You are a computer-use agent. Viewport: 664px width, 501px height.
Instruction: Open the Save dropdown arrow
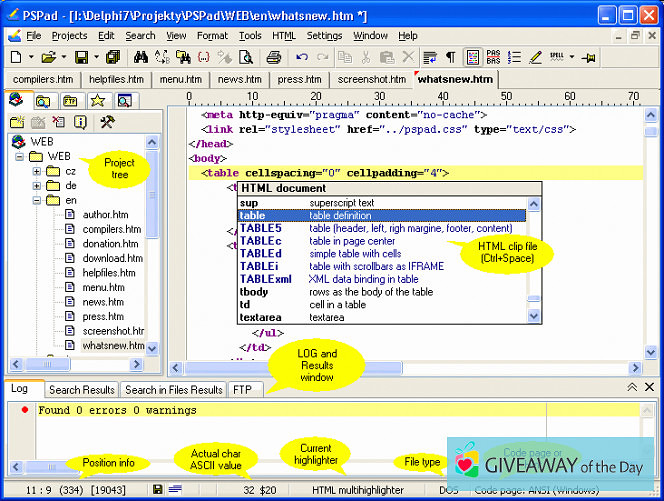(96, 57)
